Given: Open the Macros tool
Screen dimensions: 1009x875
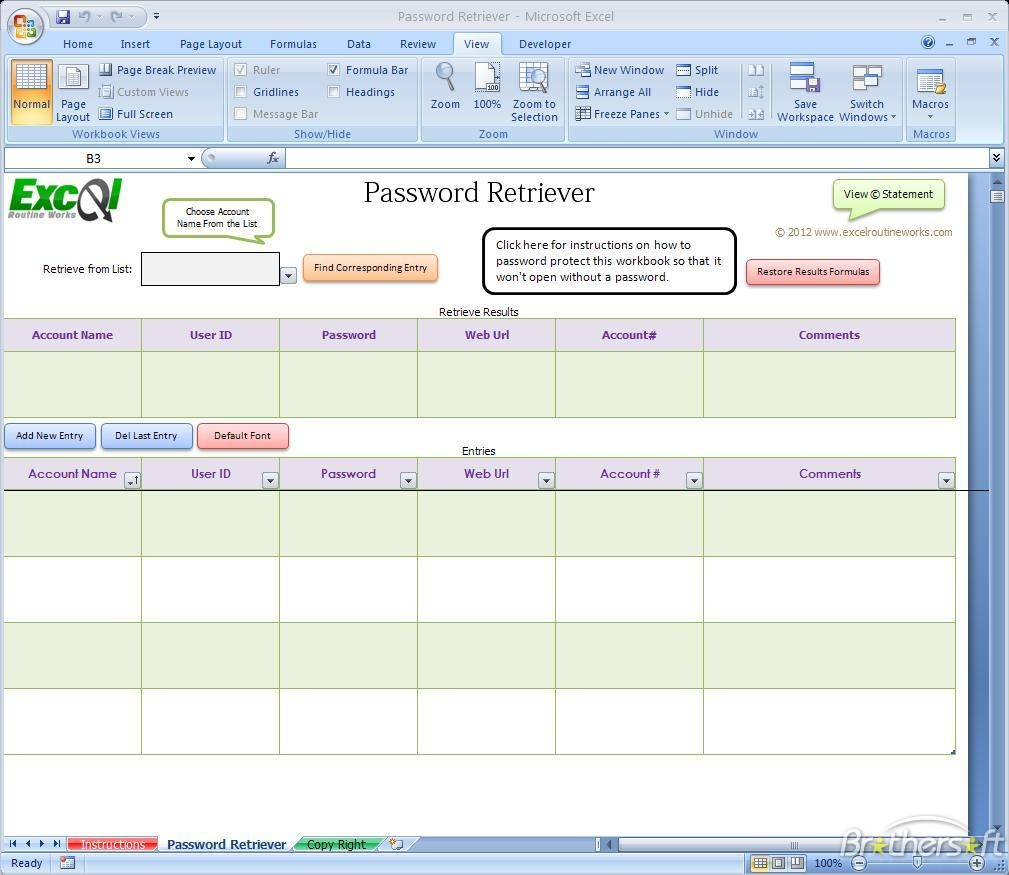Looking at the screenshot, I should pos(930,90).
